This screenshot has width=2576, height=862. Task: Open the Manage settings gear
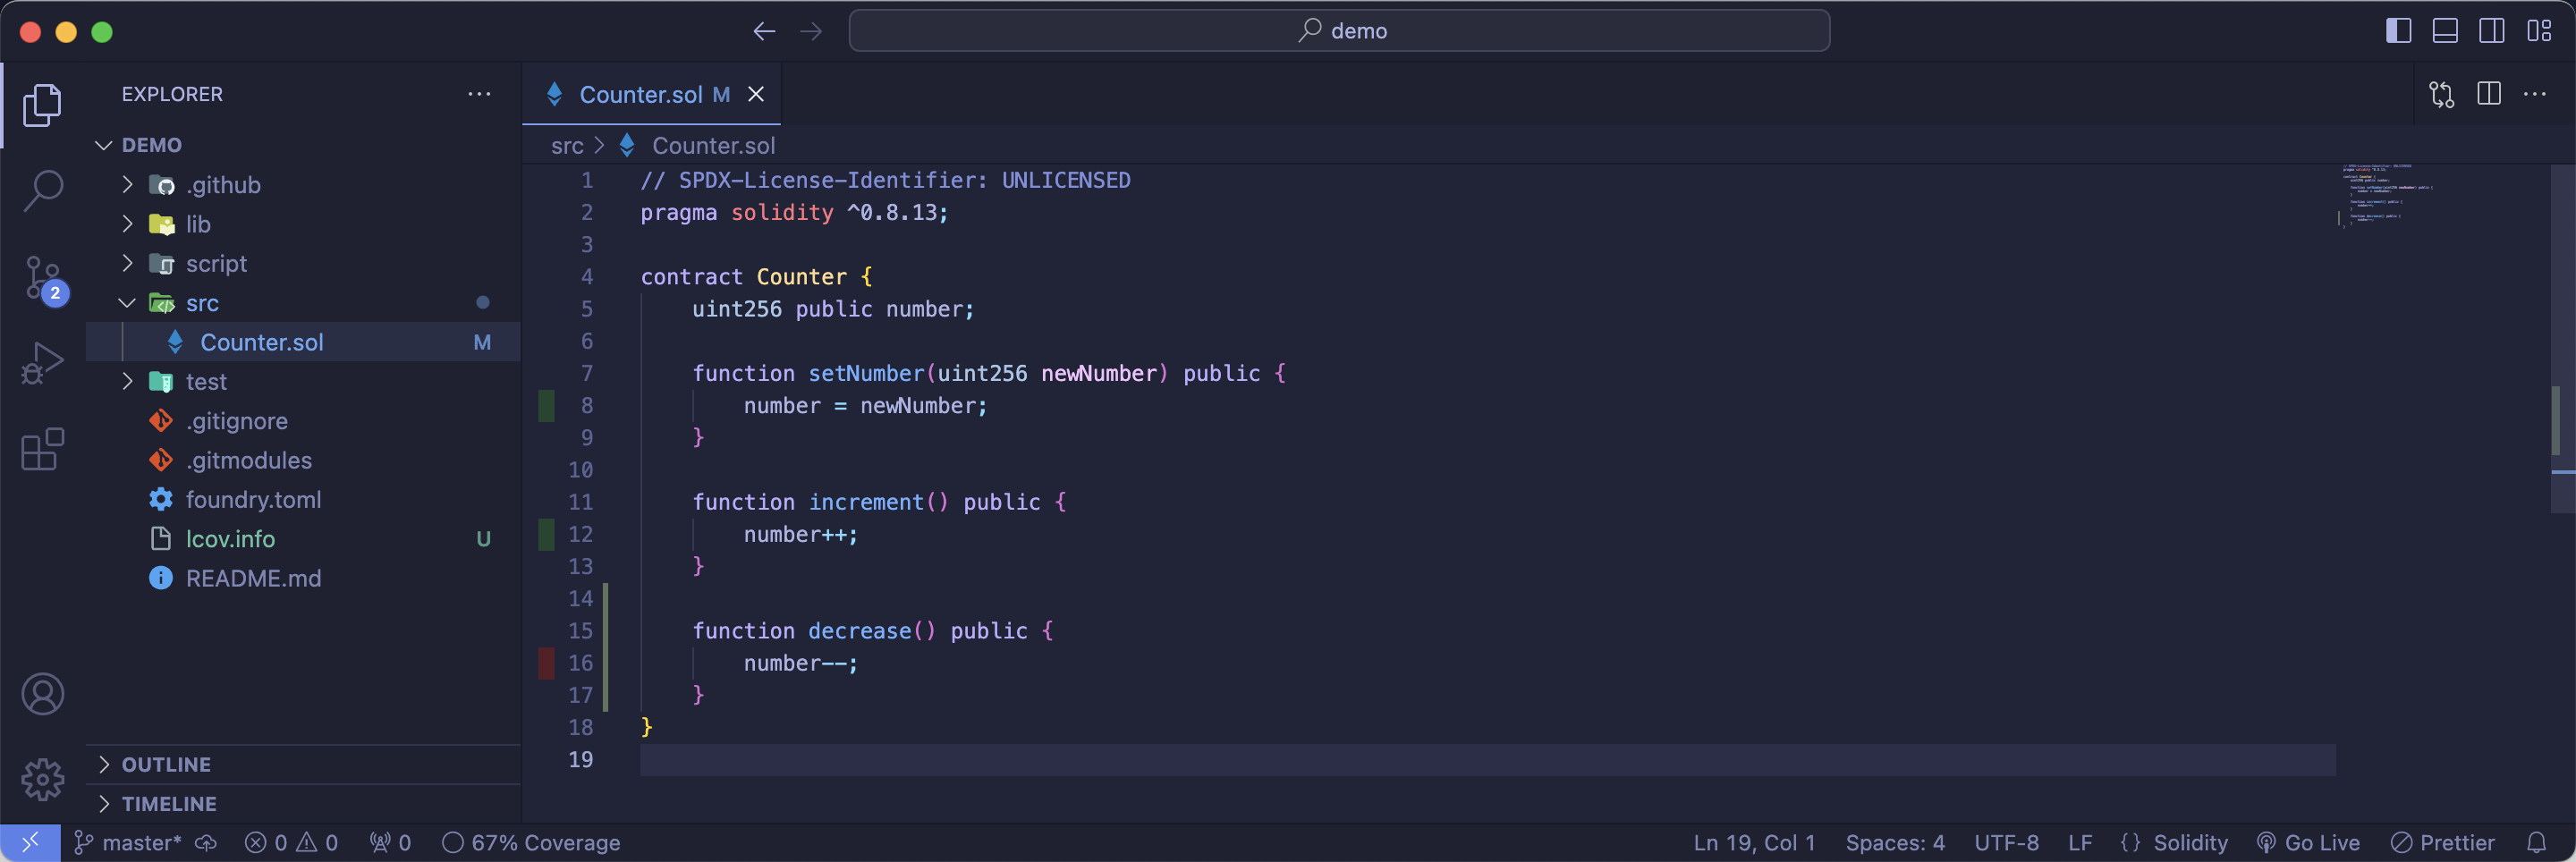click(42, 779)
